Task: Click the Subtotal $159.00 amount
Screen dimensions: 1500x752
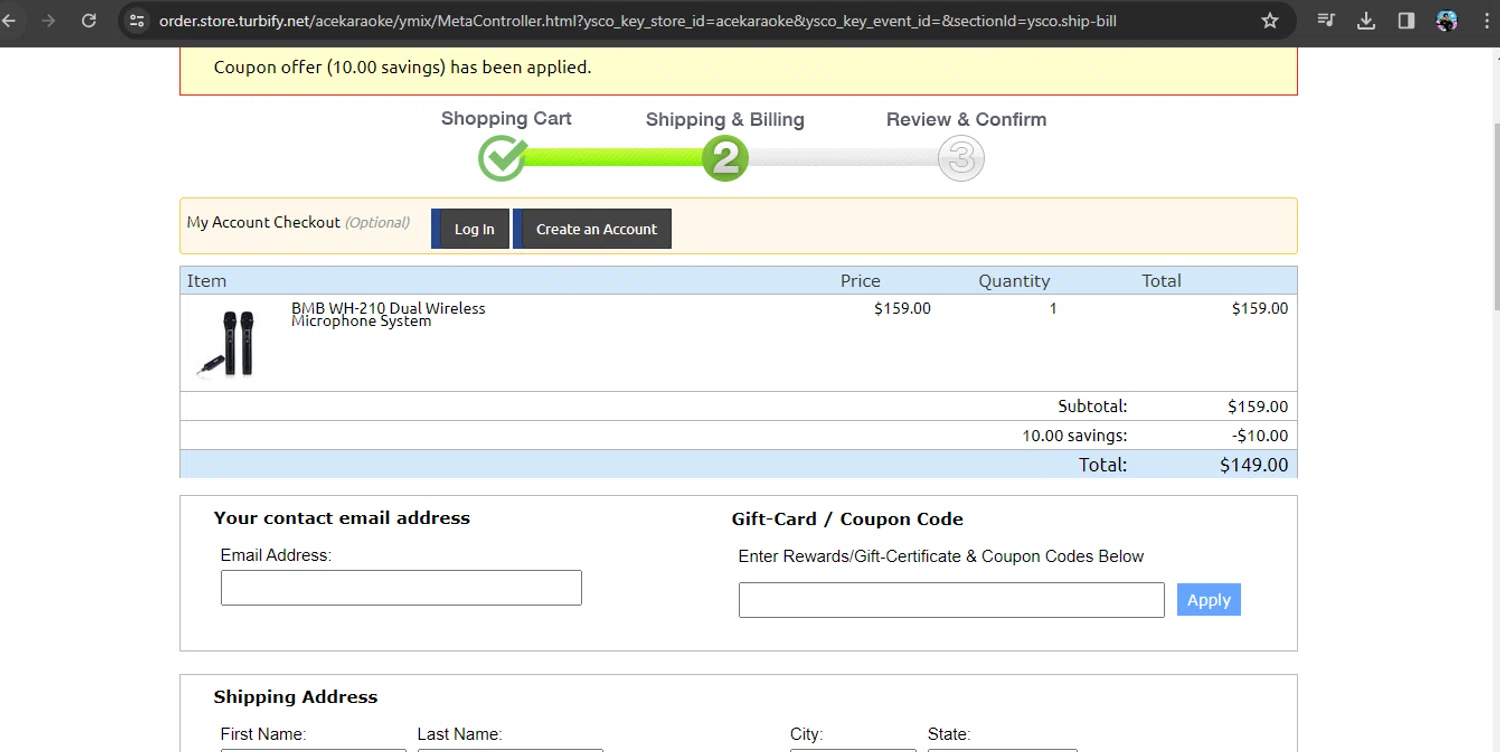Action: pyautogui.click(x=1258, y=406)
